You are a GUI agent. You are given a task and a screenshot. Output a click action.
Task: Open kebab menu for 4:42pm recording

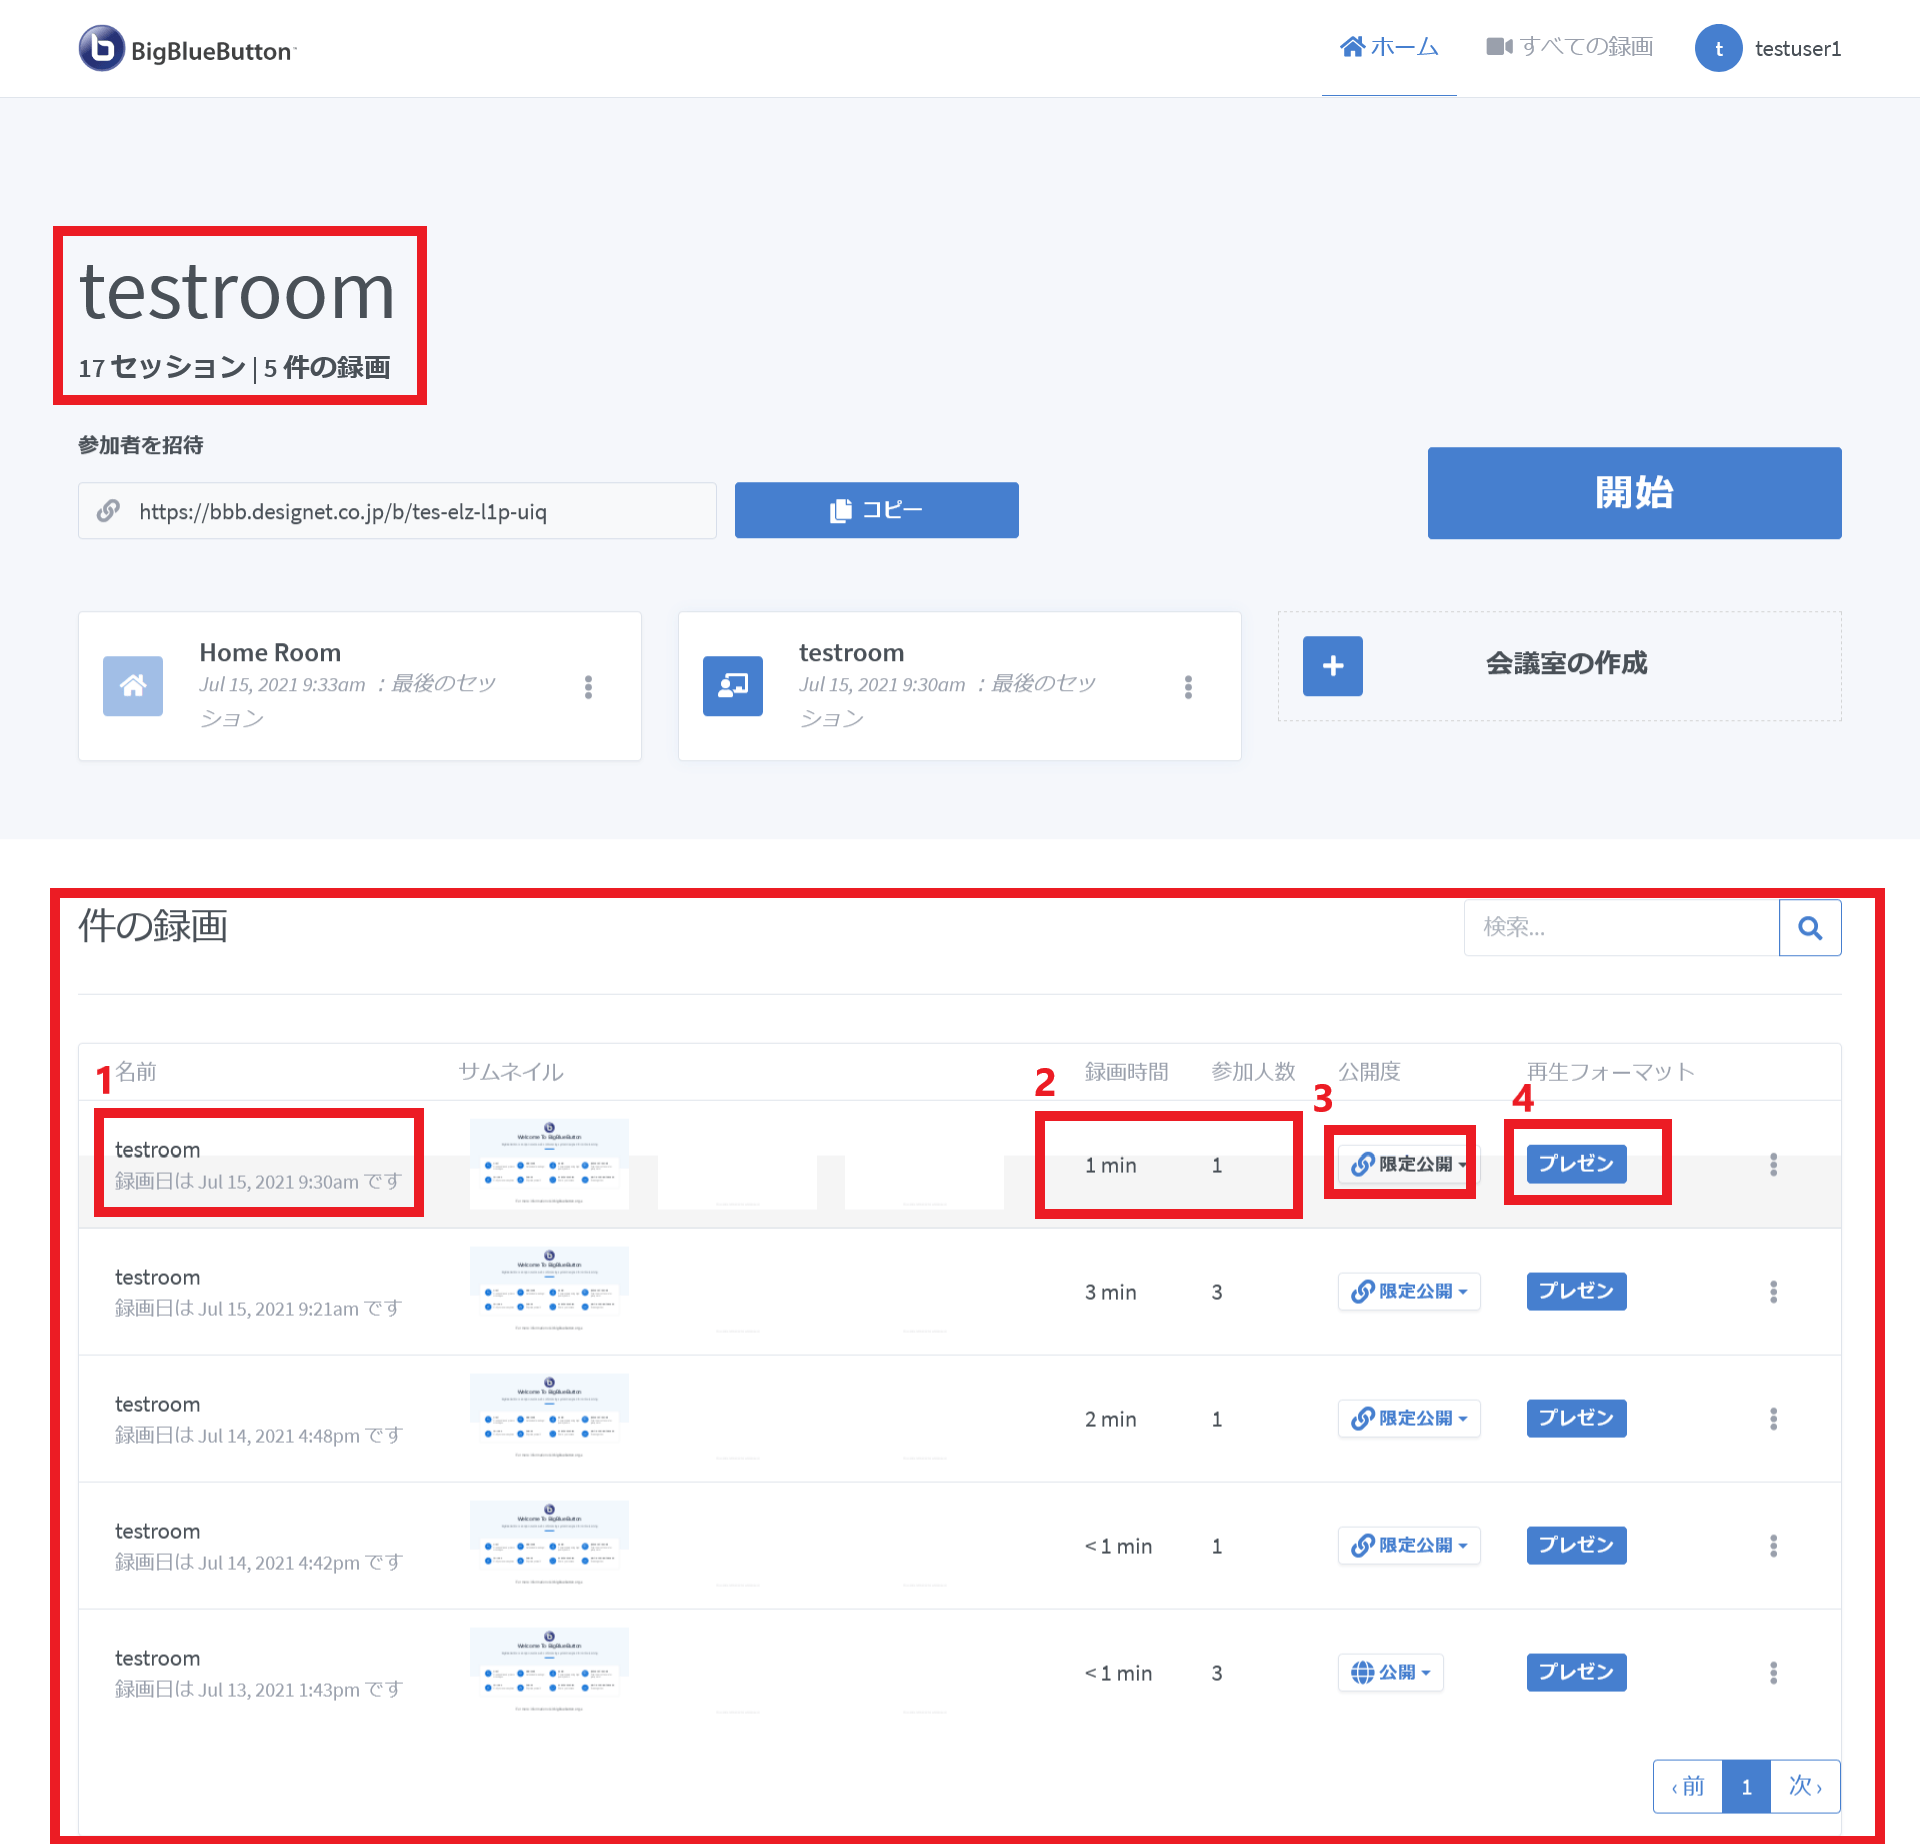pos(1773,1546)
